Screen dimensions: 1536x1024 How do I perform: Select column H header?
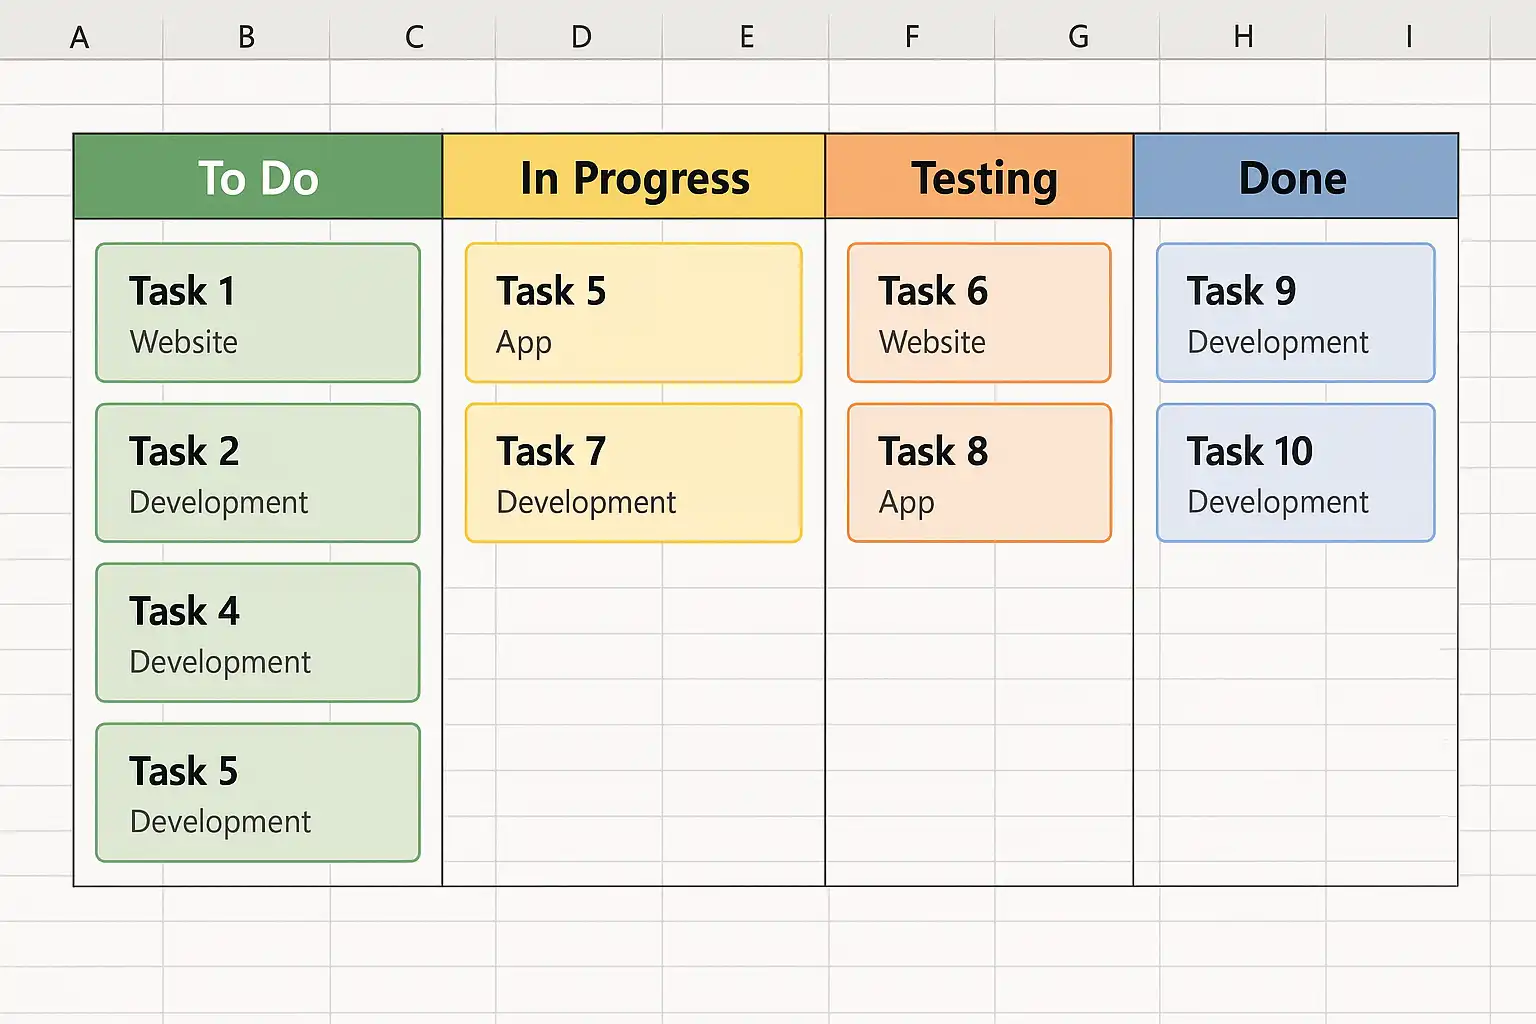pos(1243,37)
